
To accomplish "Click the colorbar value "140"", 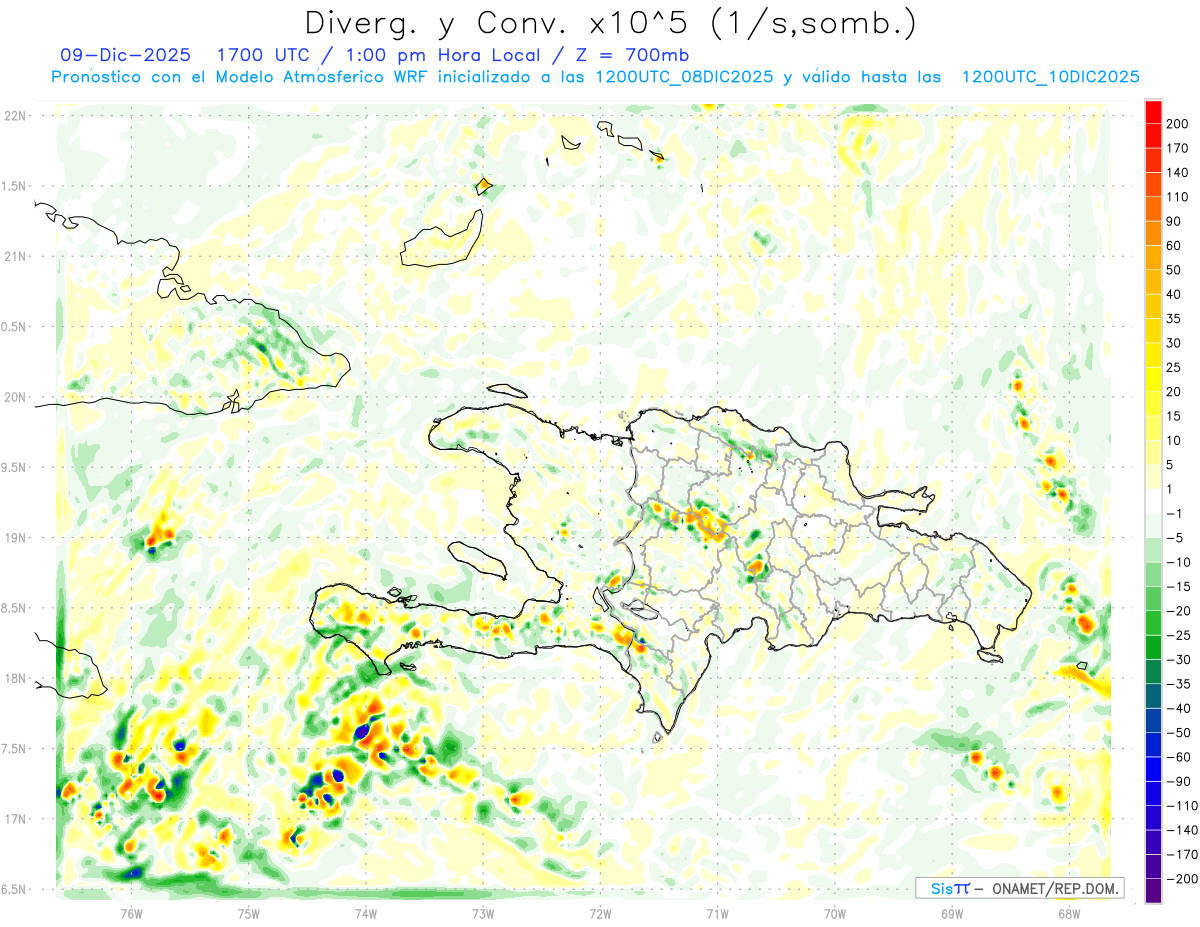I will coord(1177,172).
